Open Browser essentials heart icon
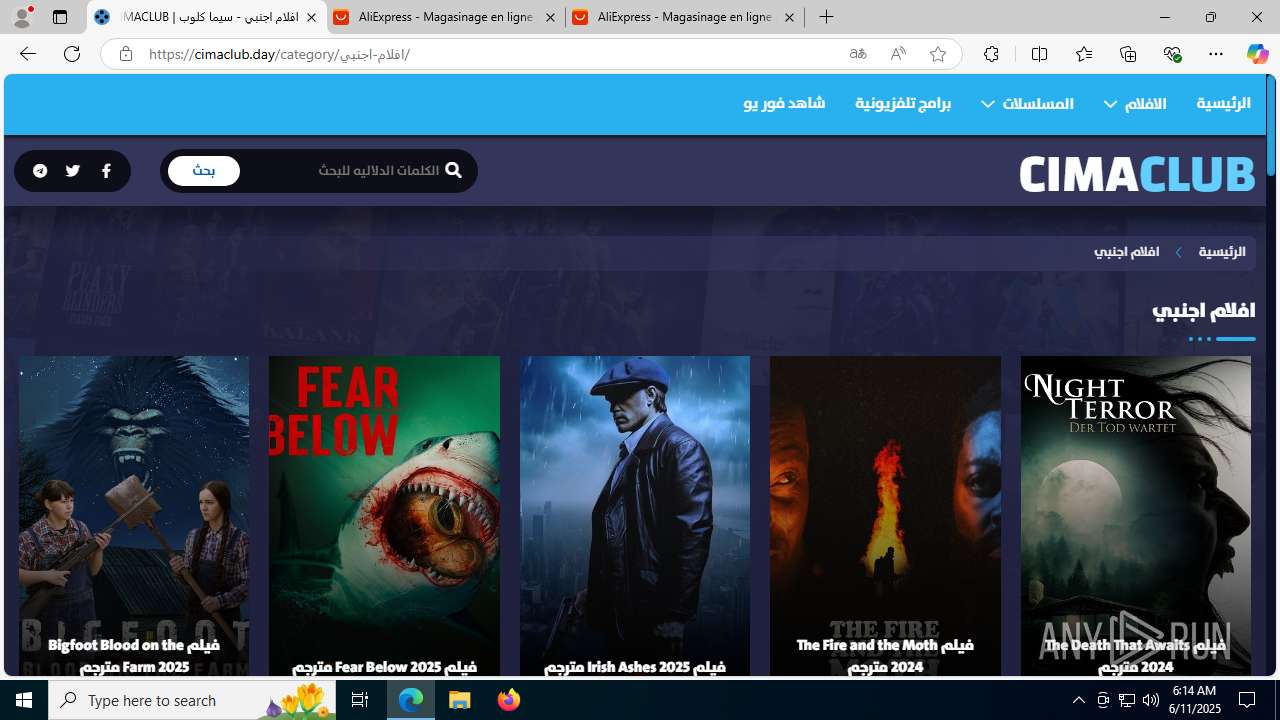The width and height of the screenshot is (1280, 720). (1172, 54)
